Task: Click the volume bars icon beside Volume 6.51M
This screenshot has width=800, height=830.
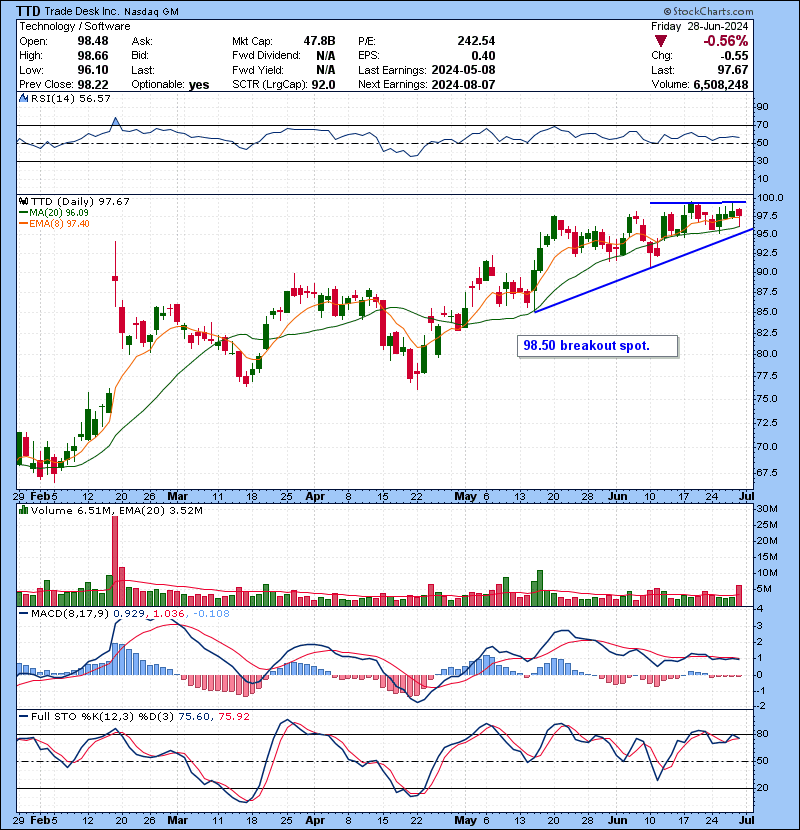Action: pyautogui.click(x=23, y=510)
